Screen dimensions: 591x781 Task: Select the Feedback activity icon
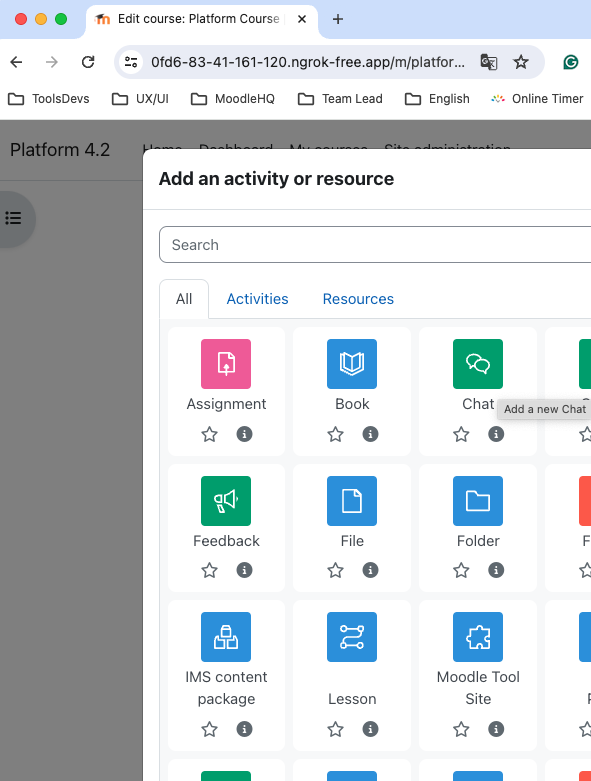(226, 501)
